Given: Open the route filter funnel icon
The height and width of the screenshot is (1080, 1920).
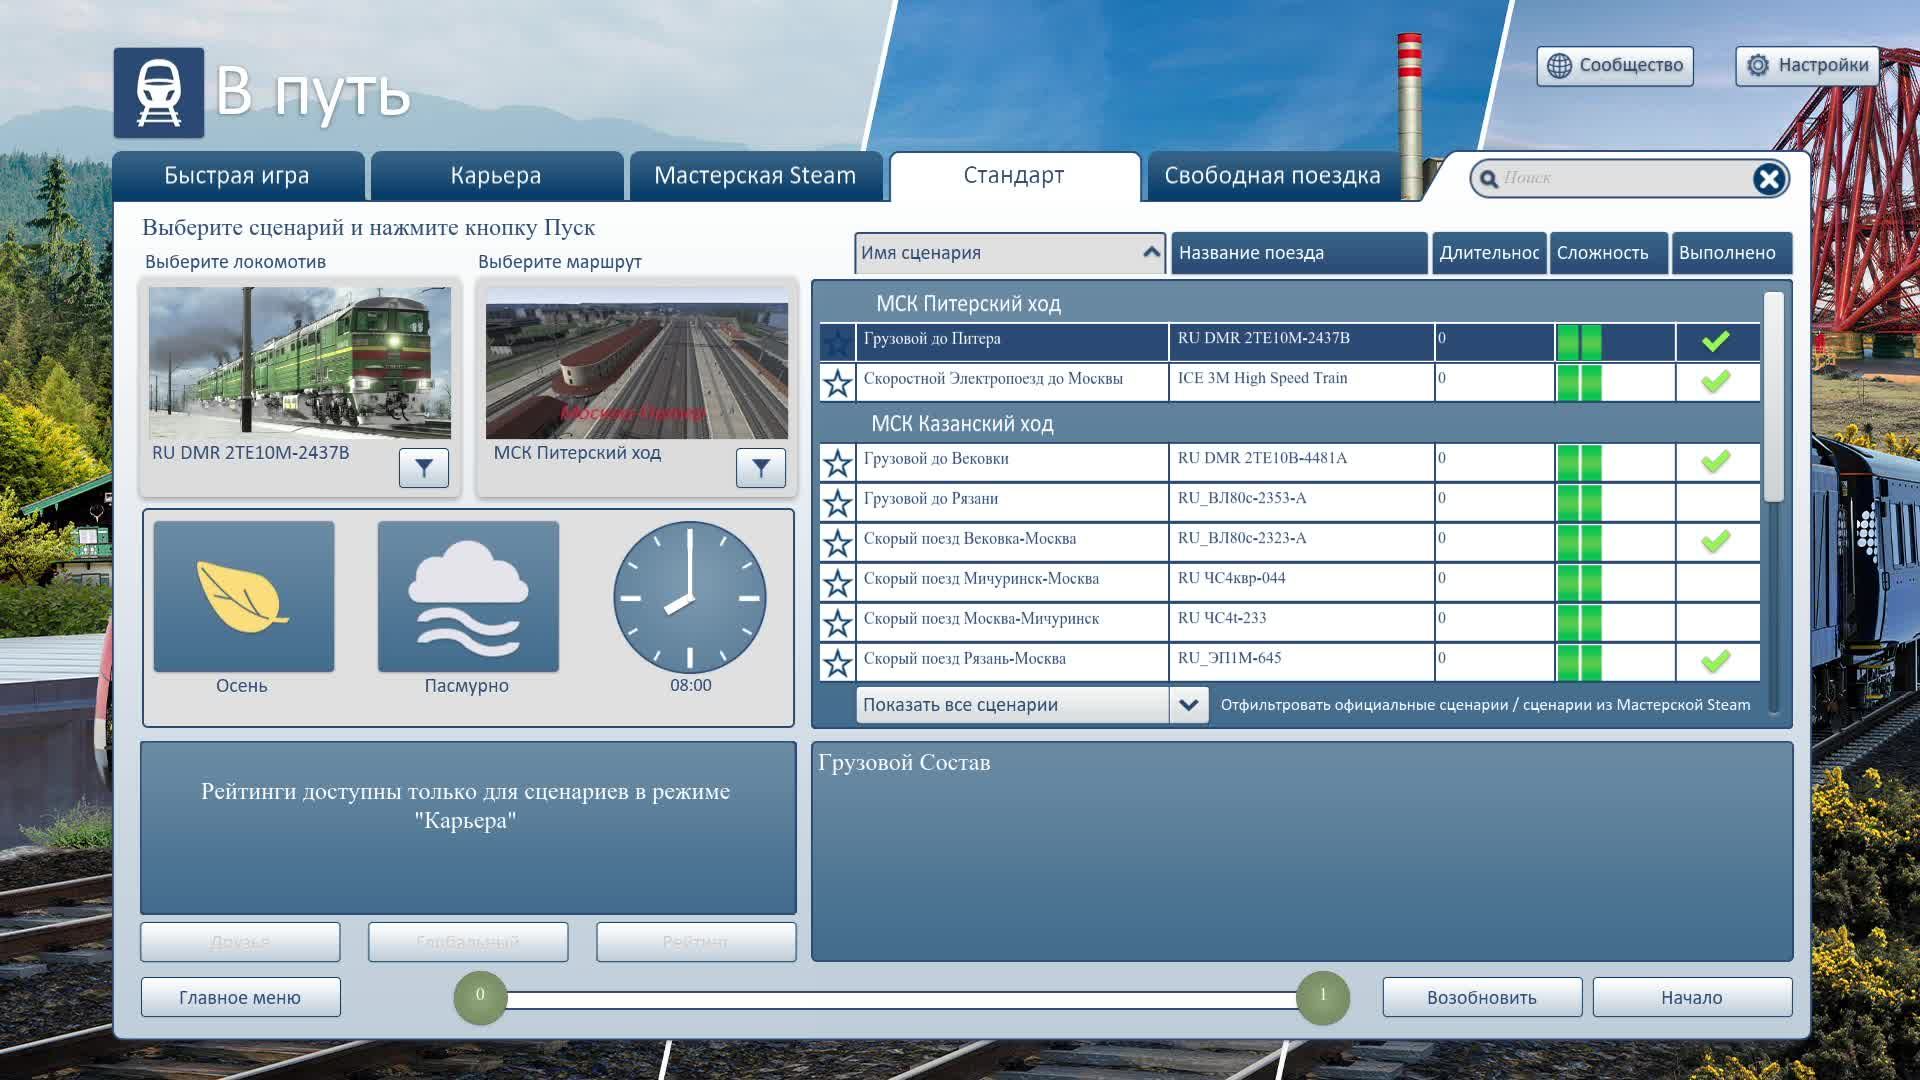Looking at the screenshot, I should pos(760,467).
